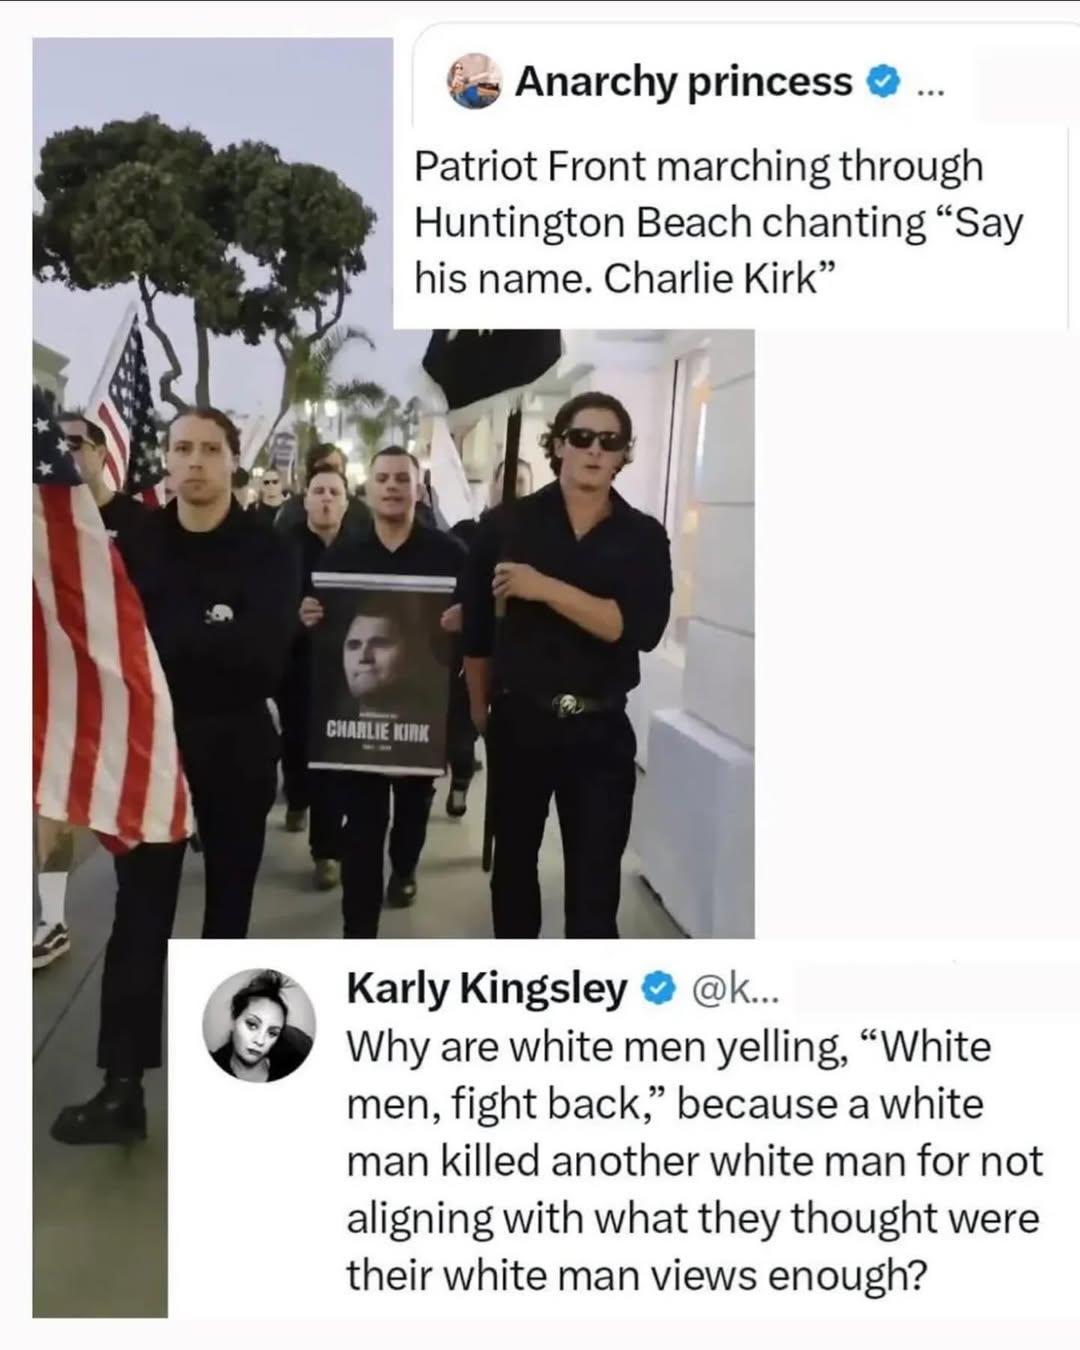Click the black flag above the marchers
1080x1350 pixels.
coord(489,366)
